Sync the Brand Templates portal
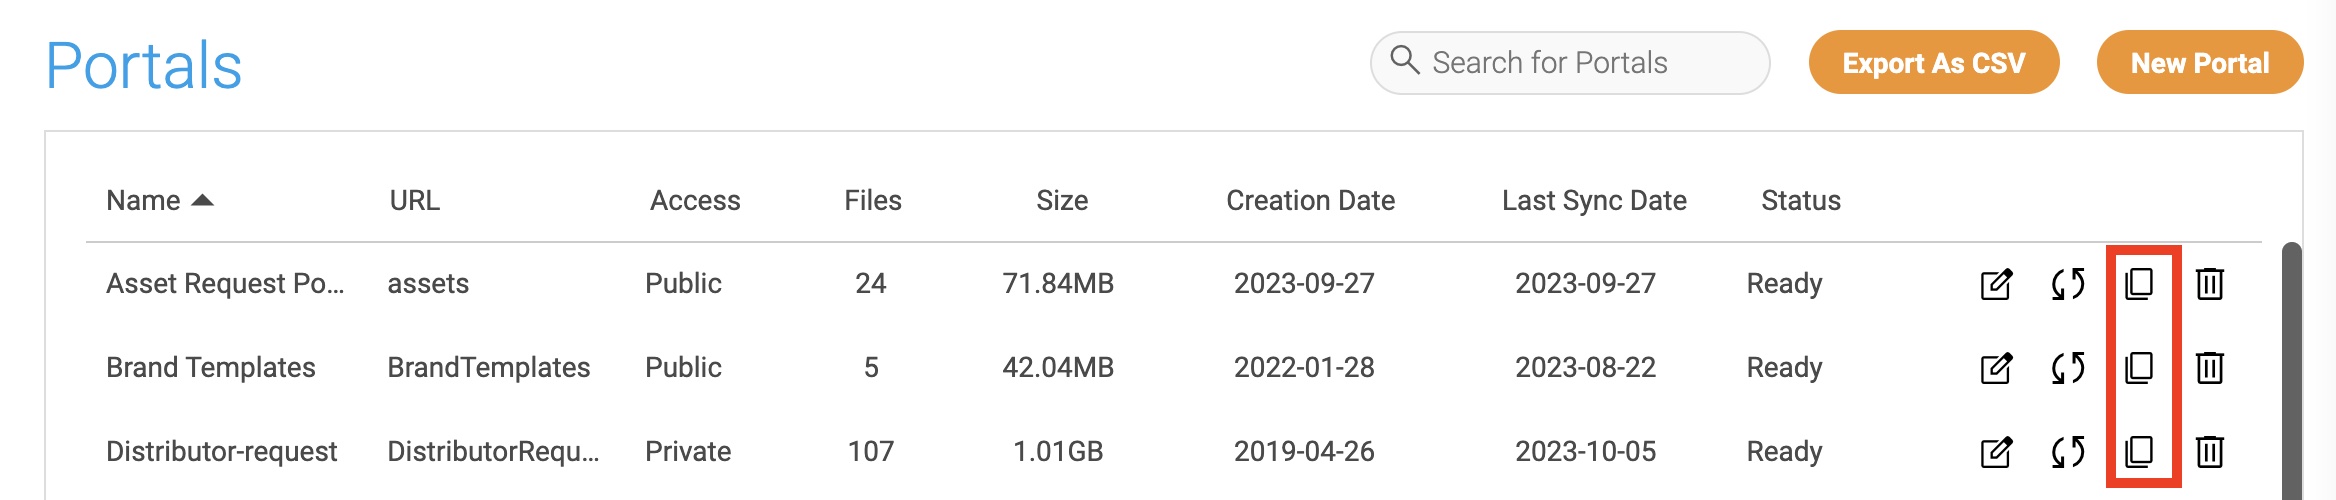The image size is (2336, 500). tap(2068, 368)
